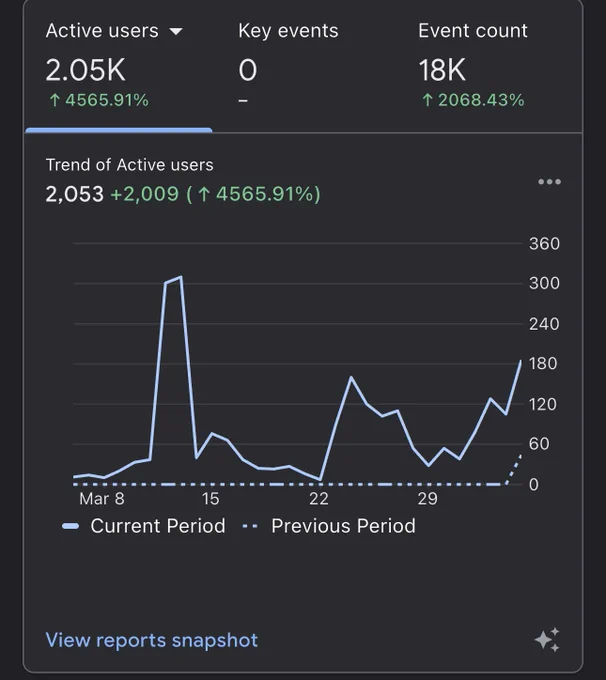
Task: Click the Mar 8 axis label
Action: (102, 499)
